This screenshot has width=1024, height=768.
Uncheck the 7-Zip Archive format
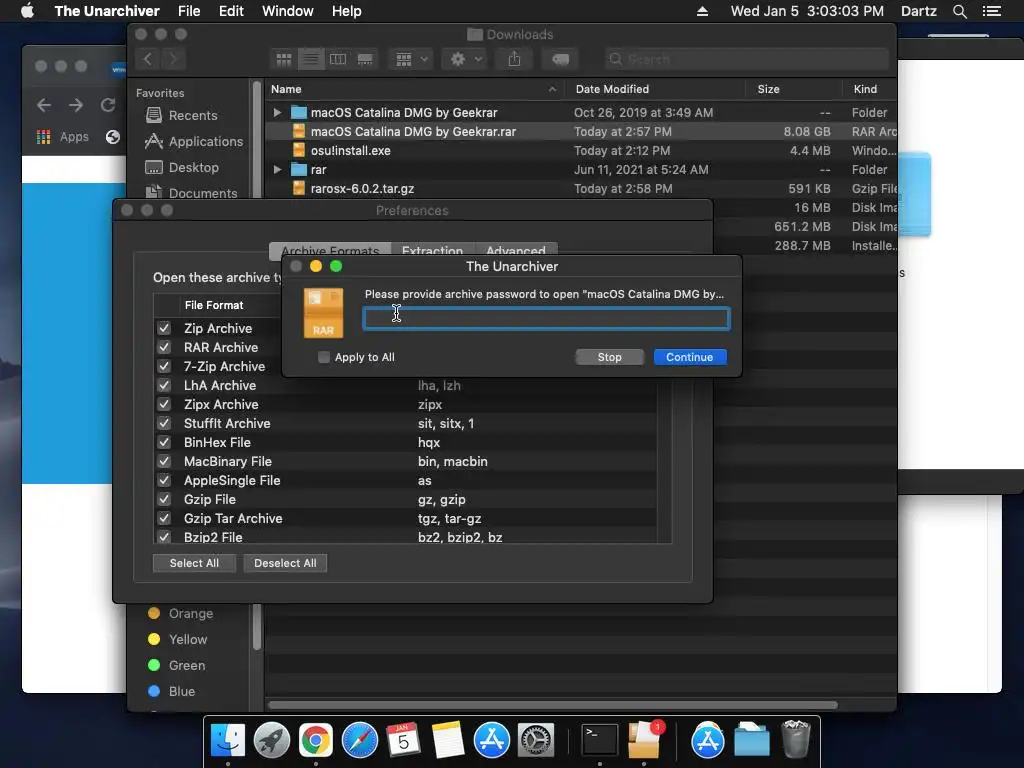coord(164,366)
